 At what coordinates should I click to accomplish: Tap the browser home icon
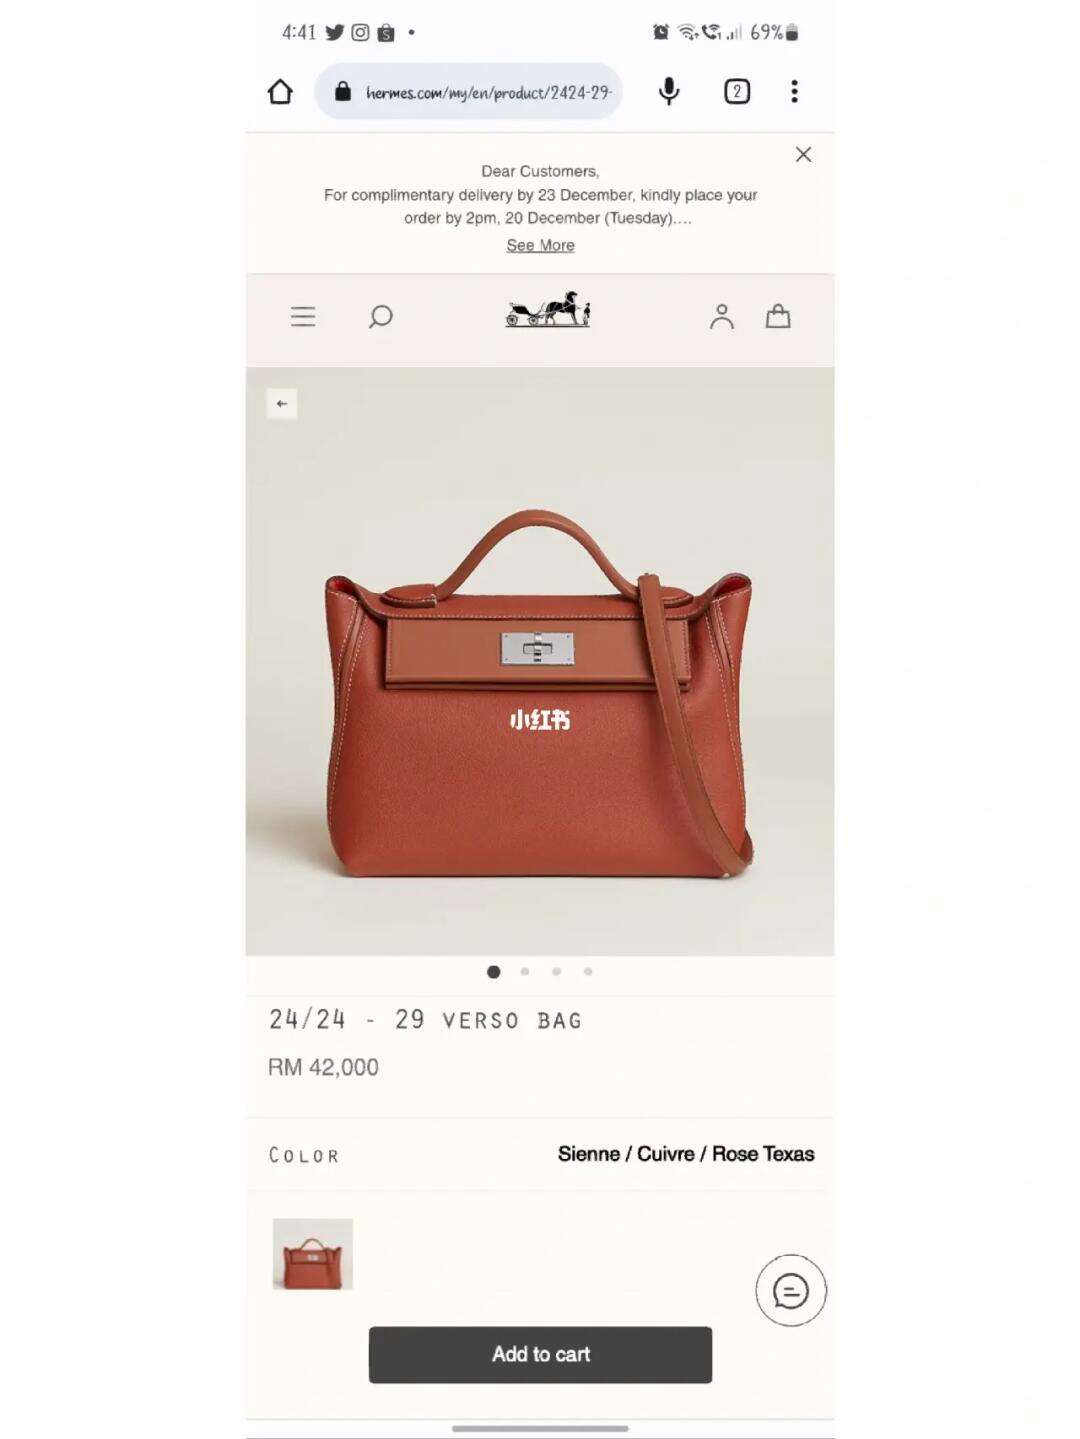[x=280, y=92]
